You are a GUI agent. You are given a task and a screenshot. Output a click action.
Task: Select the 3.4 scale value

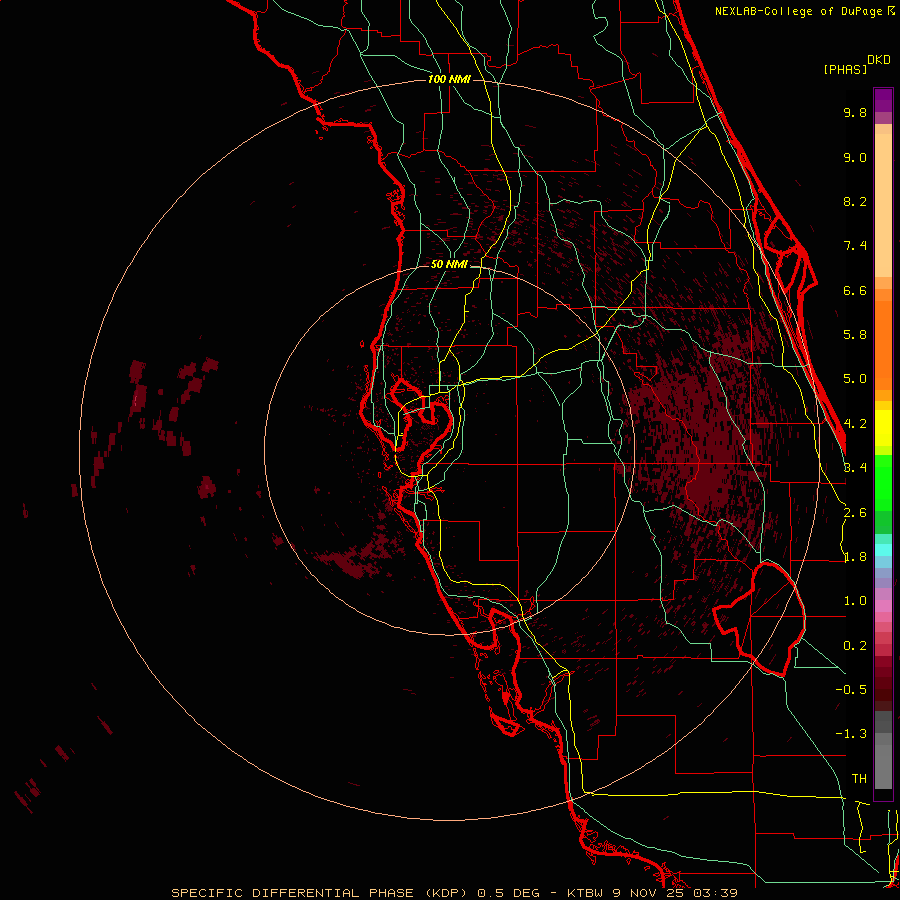tap(855, 468)
